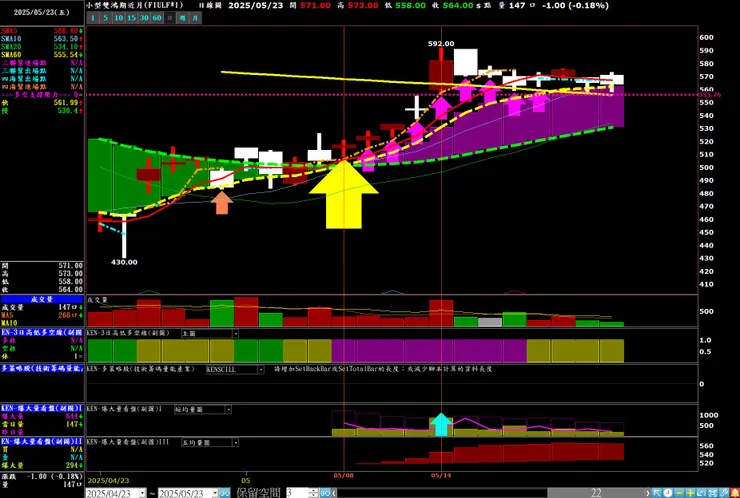Click the 430.00 low price label
740x498 pixels.
point(124,262)
